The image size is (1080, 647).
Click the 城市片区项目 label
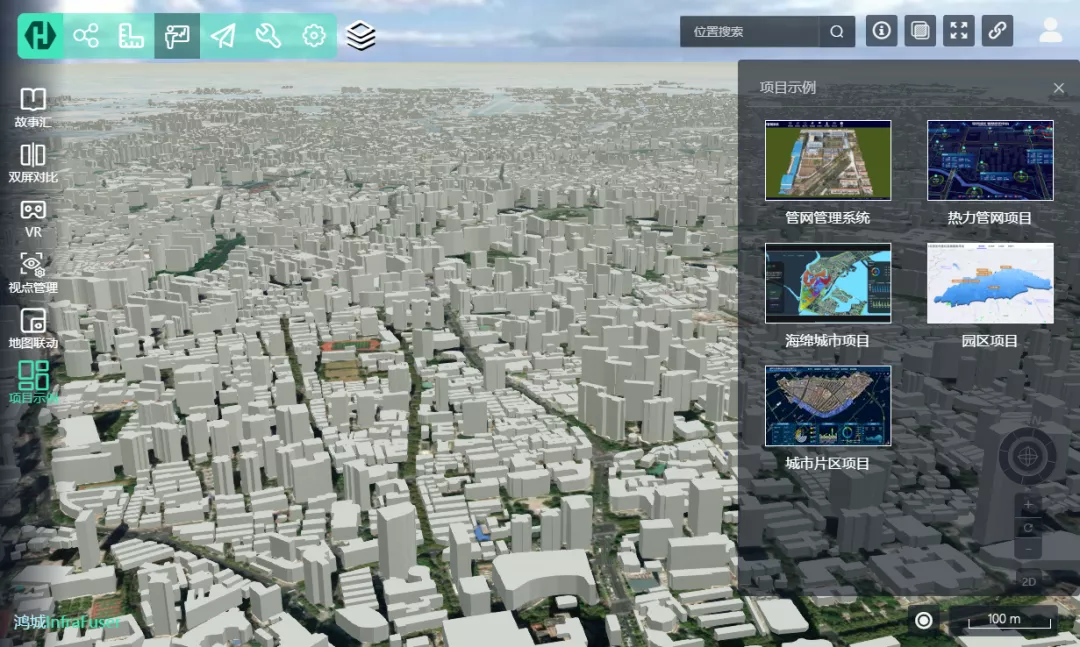(828, 464)
